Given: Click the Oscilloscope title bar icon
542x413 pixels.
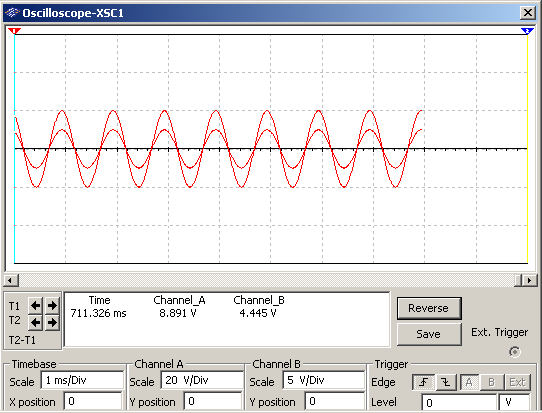Looking at the screenshot, I should click(12, 13).
